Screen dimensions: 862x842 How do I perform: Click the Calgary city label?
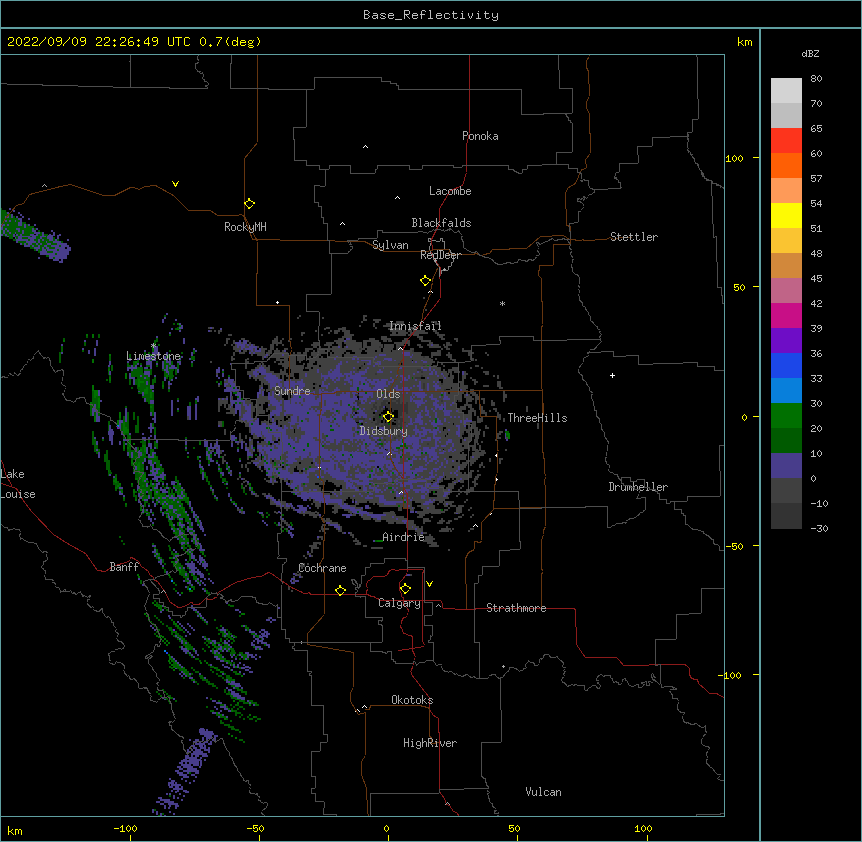coord(399,603)
